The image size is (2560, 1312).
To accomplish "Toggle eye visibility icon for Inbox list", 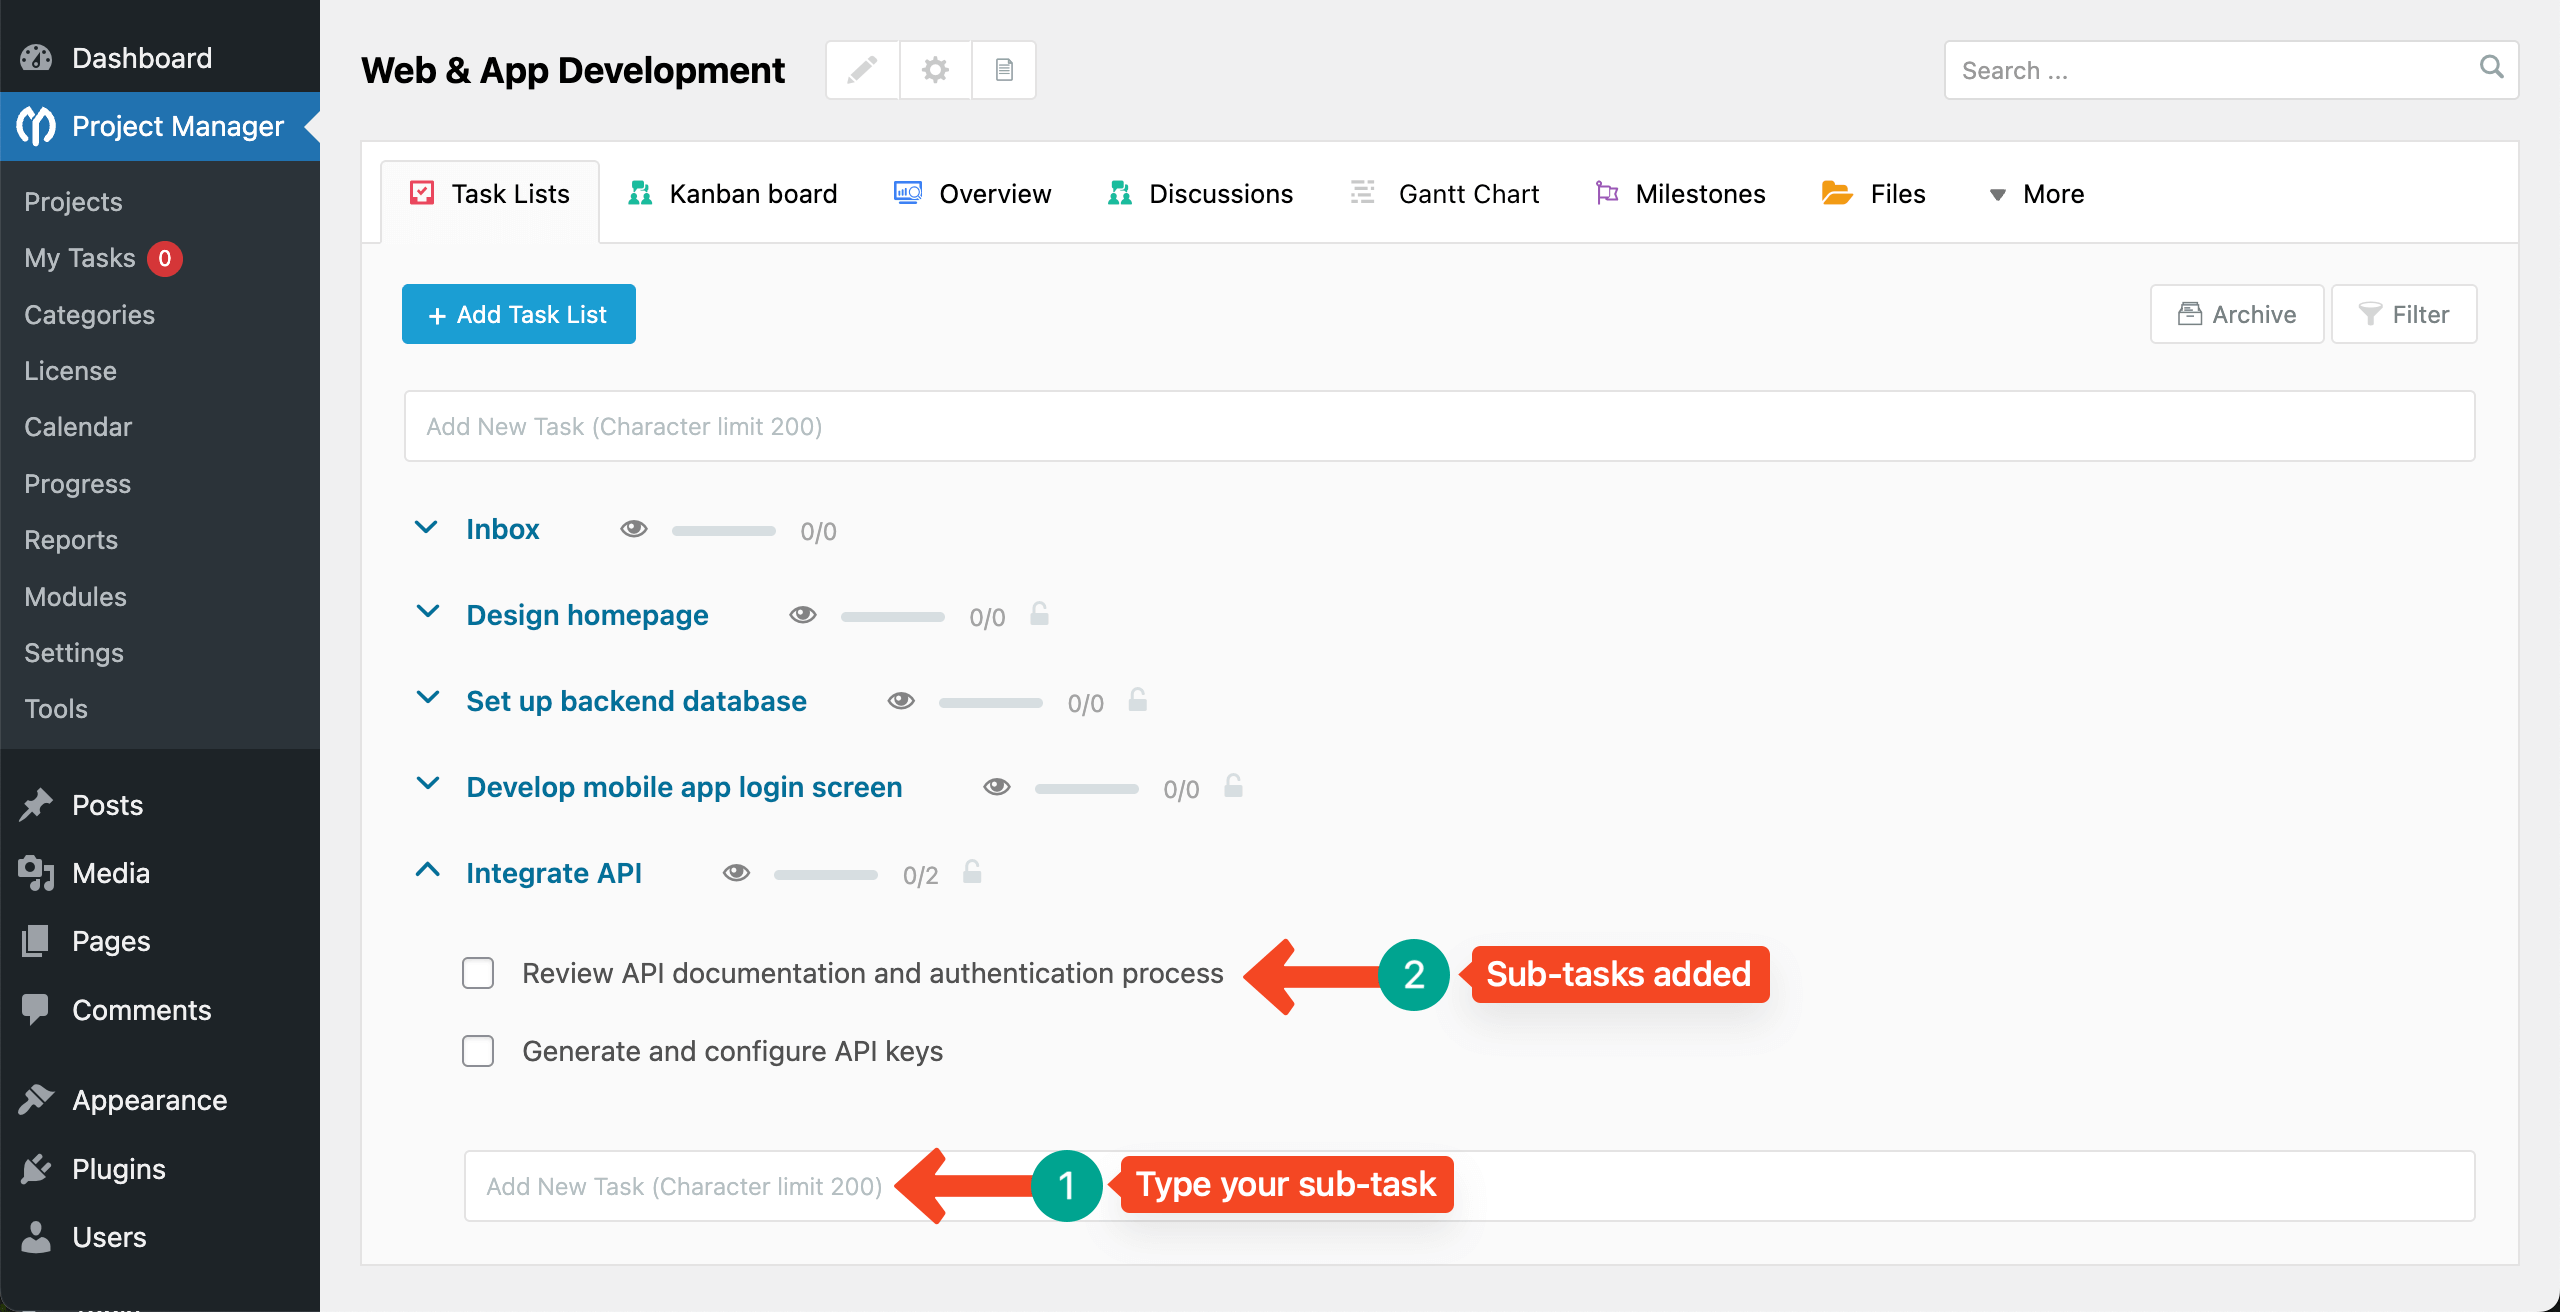I will coord(634,529).
